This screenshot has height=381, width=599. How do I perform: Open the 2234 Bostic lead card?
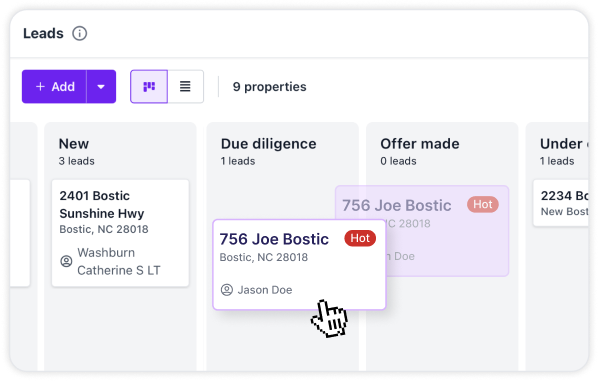pyautogui.click(x=560, y=203)
